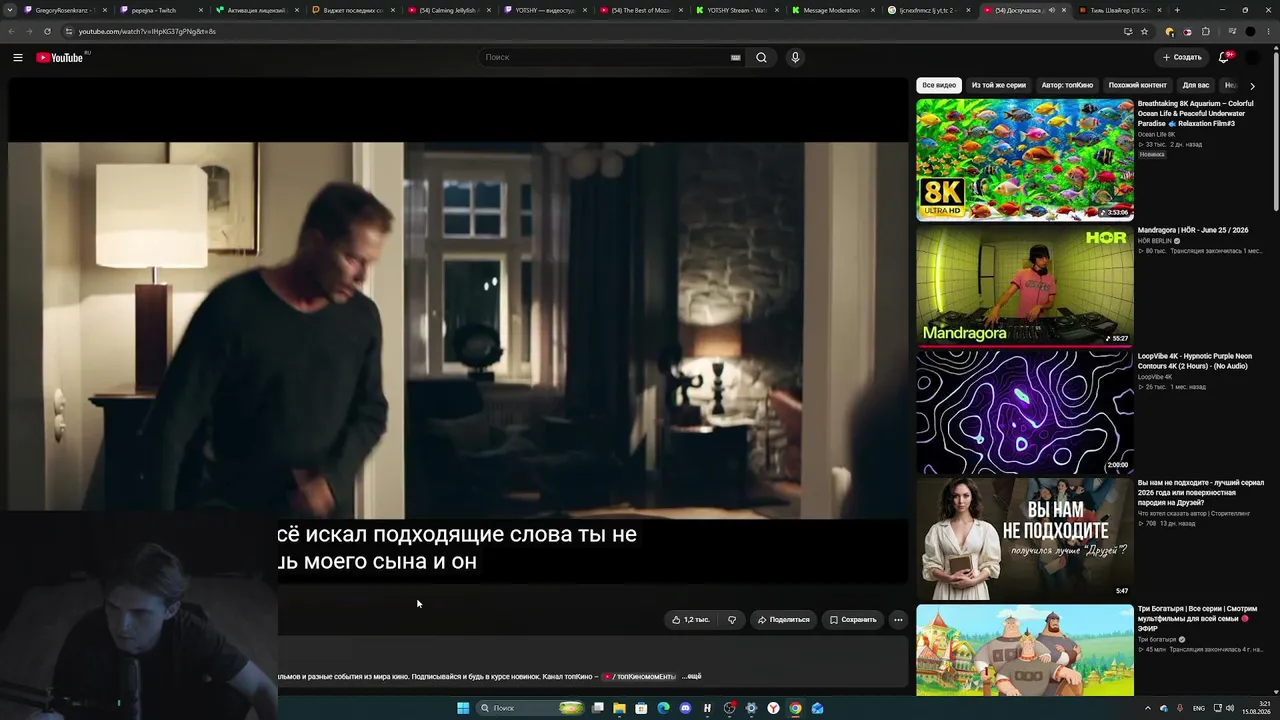Select the 'Автор: топКино' chip

[x=1067, y=86]
